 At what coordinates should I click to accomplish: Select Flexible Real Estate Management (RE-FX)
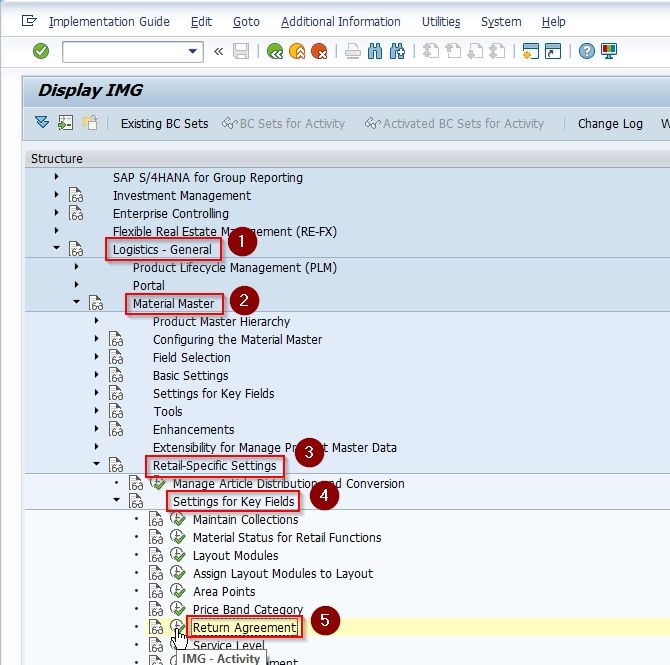click(225, 231)
